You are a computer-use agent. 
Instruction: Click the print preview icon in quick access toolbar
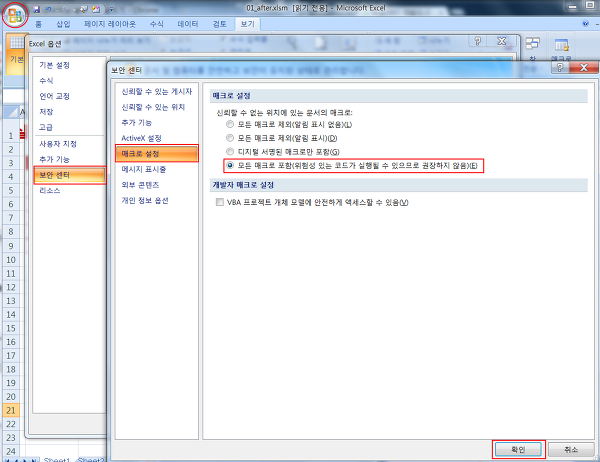coord(83,9)
